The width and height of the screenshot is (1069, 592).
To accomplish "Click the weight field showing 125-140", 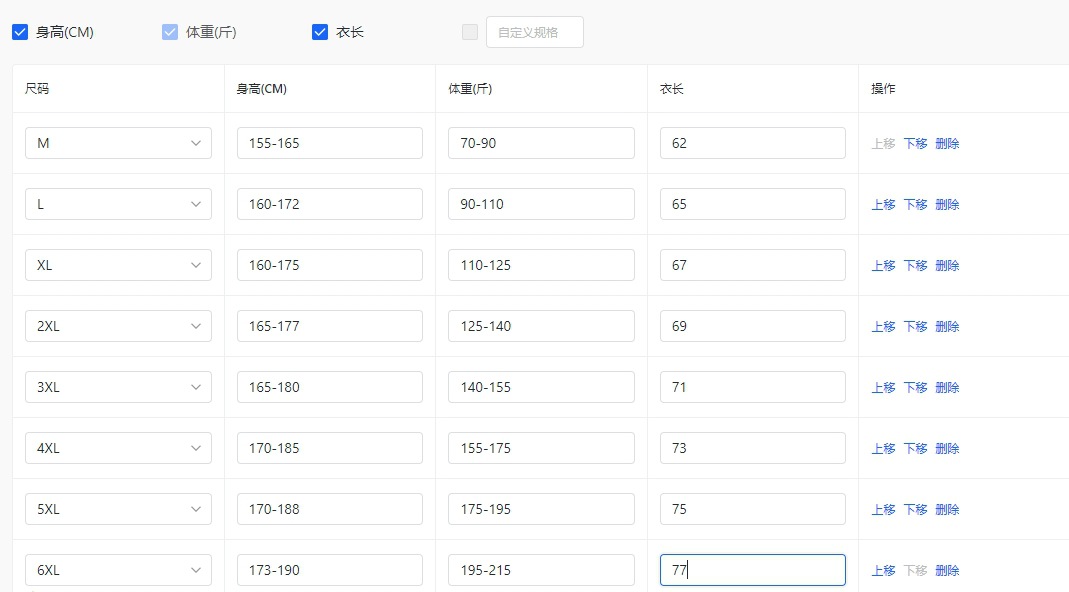I will point(541,326).
